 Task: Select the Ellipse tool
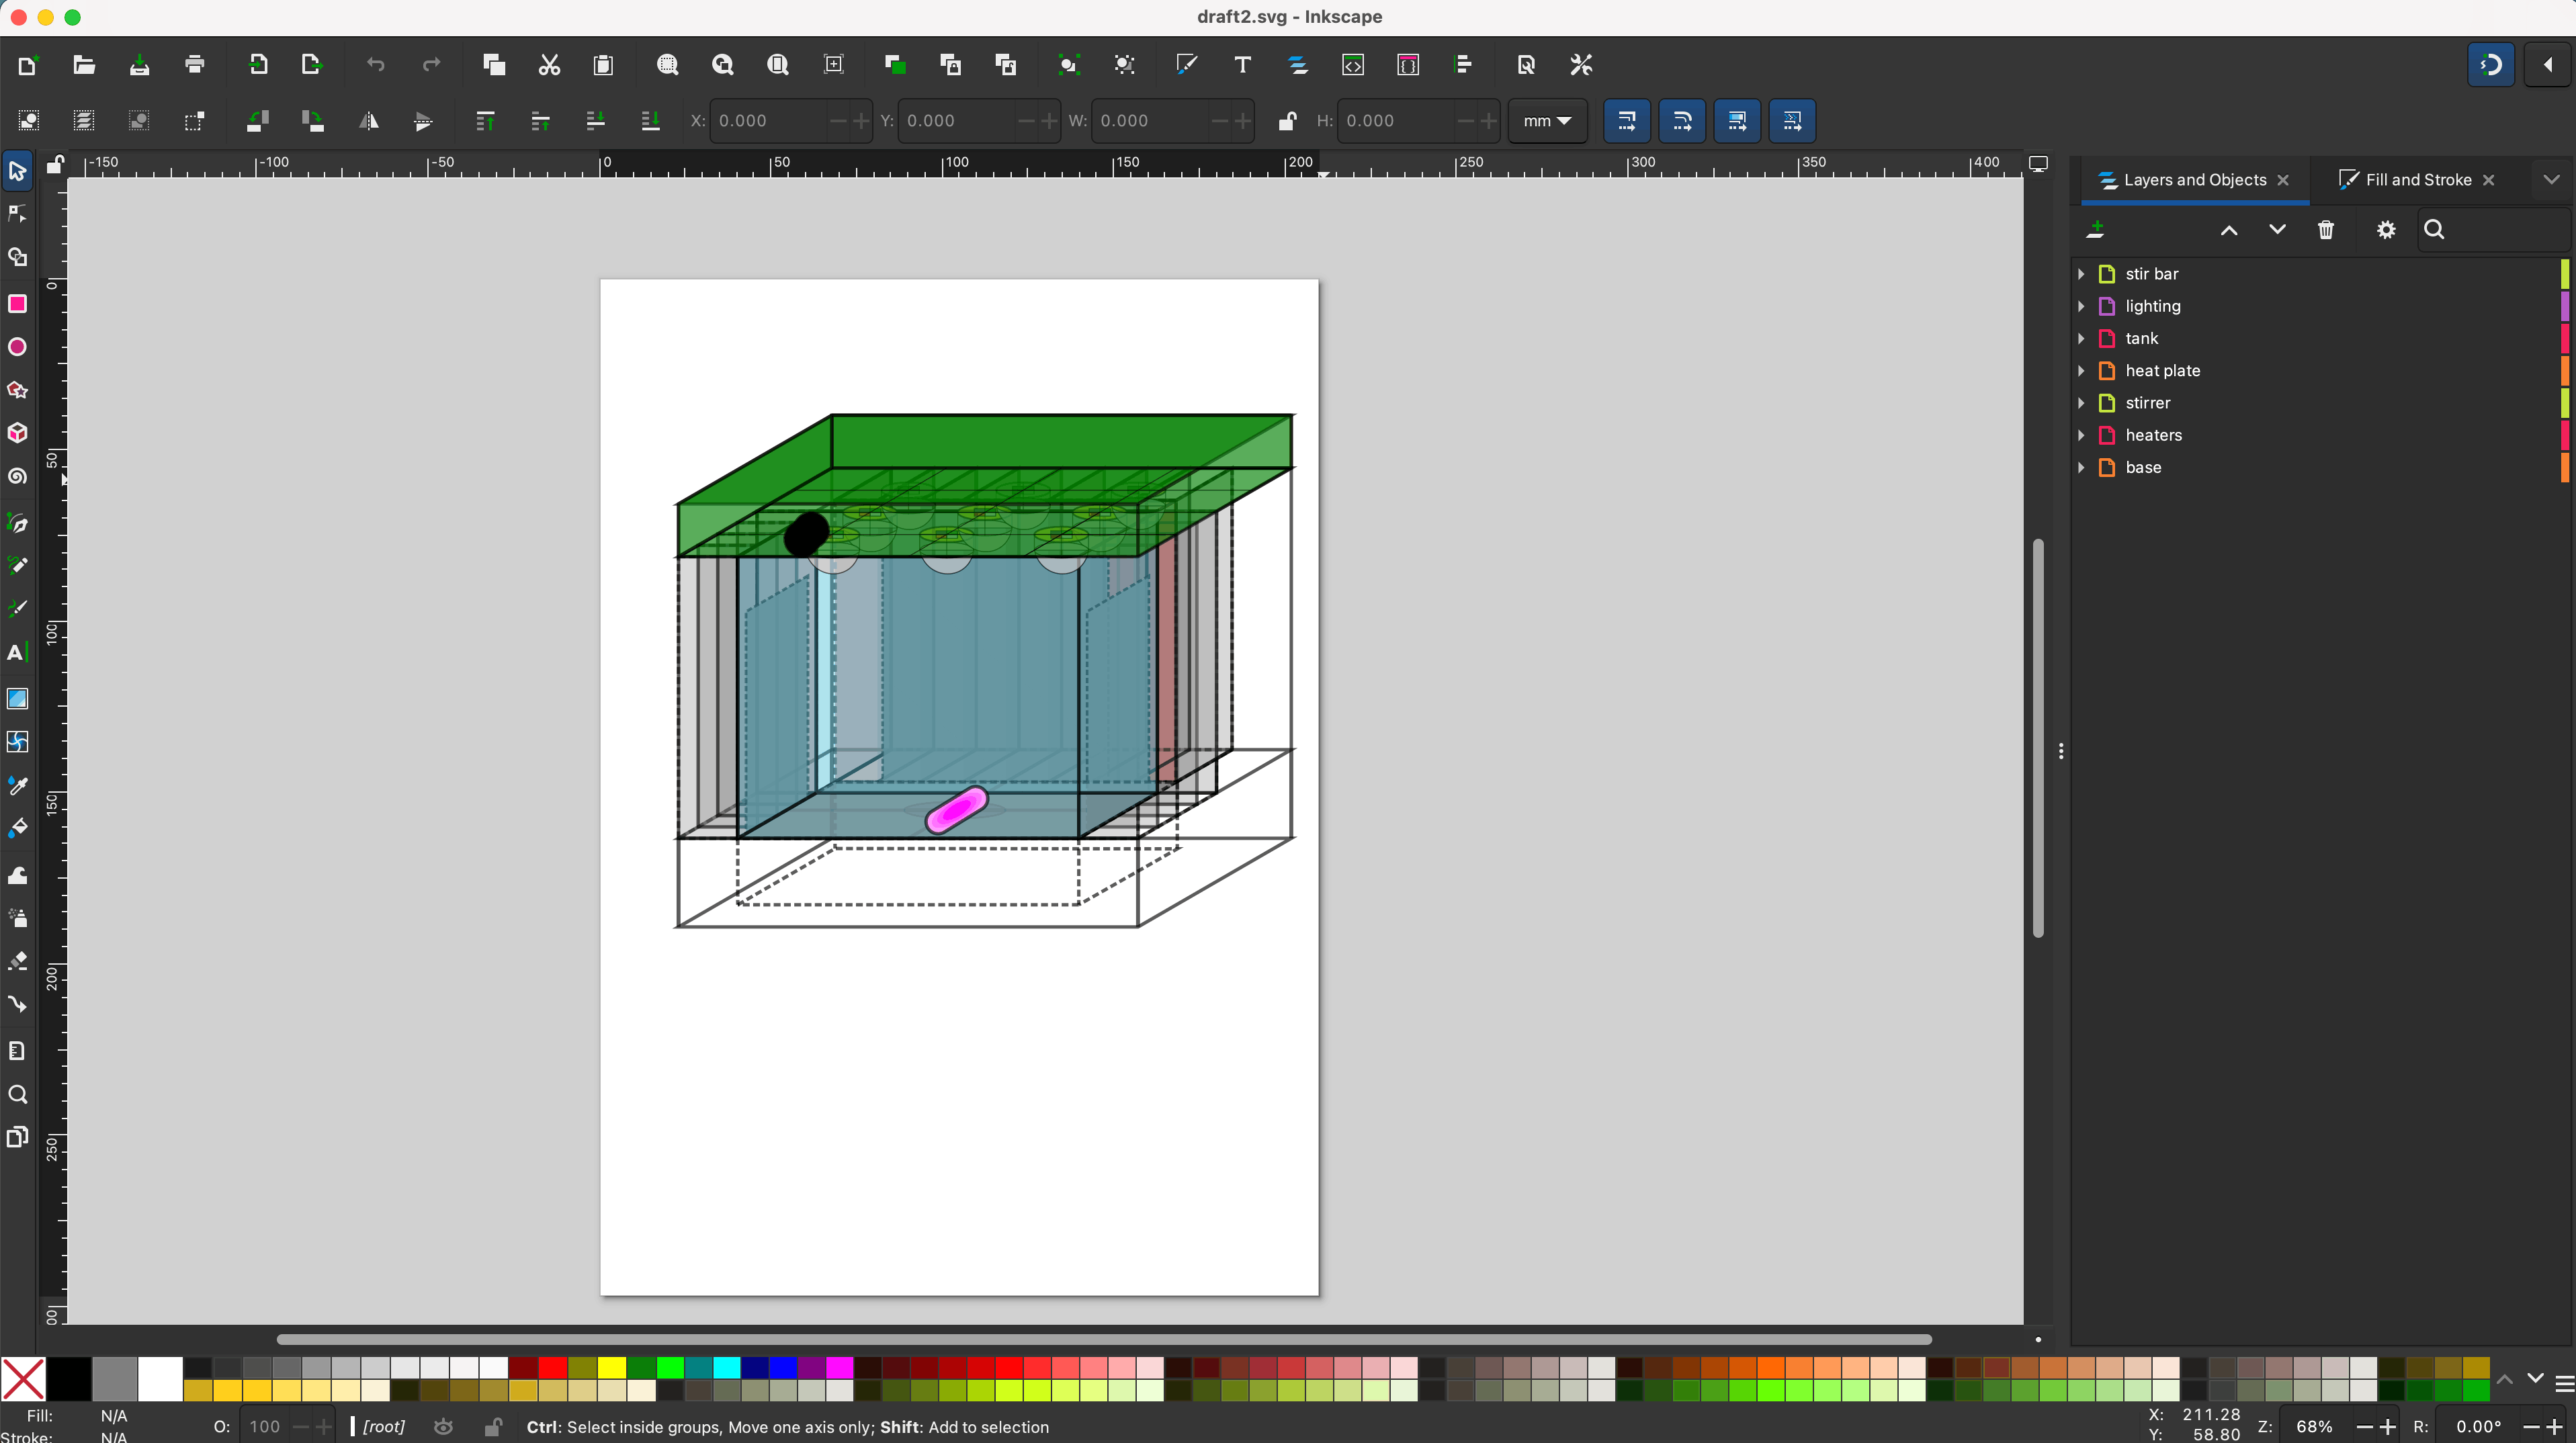(x=17, y=347)
